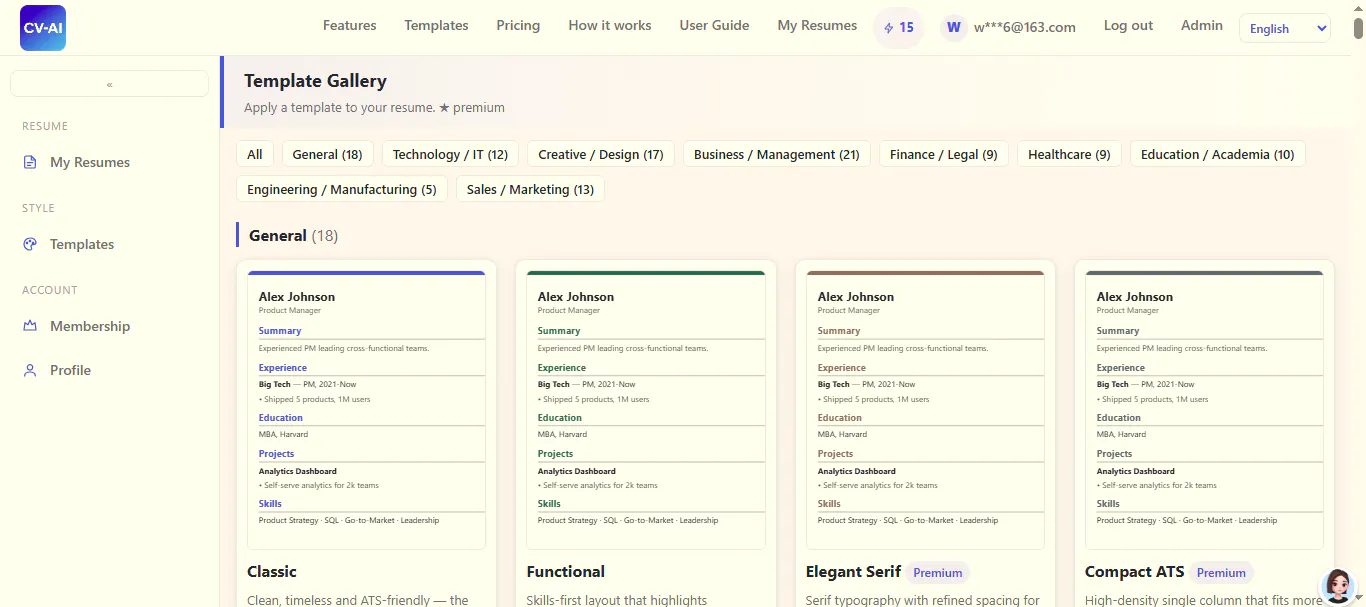Filter by Business / Management (21)
1366x607 pixels.
point(777,154)
